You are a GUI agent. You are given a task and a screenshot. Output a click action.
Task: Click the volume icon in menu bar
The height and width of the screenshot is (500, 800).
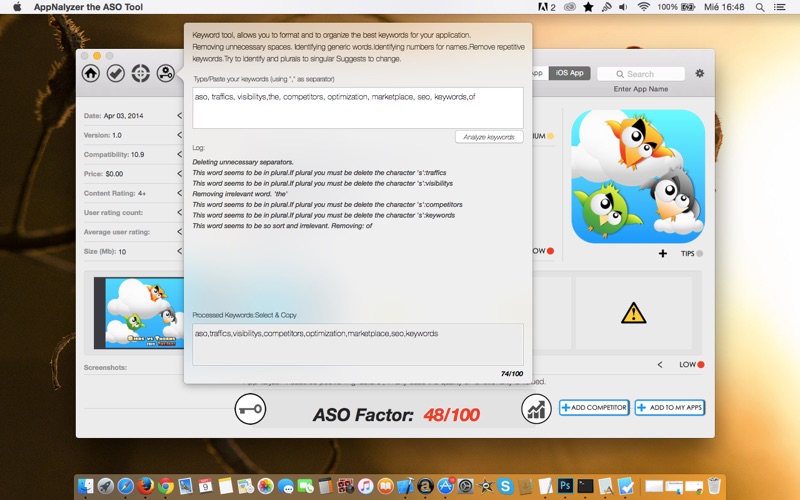(x=623, y=7)
